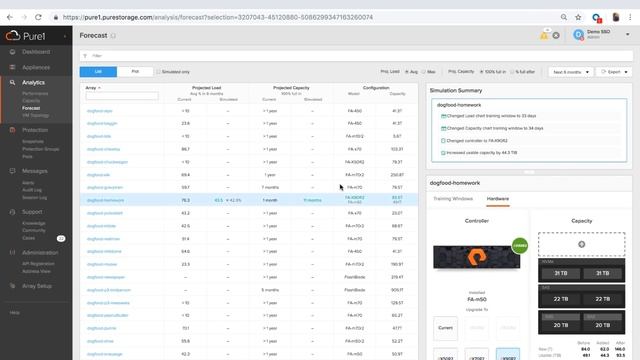Screen dimensions: 640x360
Task: Click the magnifier icon in the address bar
Action: pos(564,17)
